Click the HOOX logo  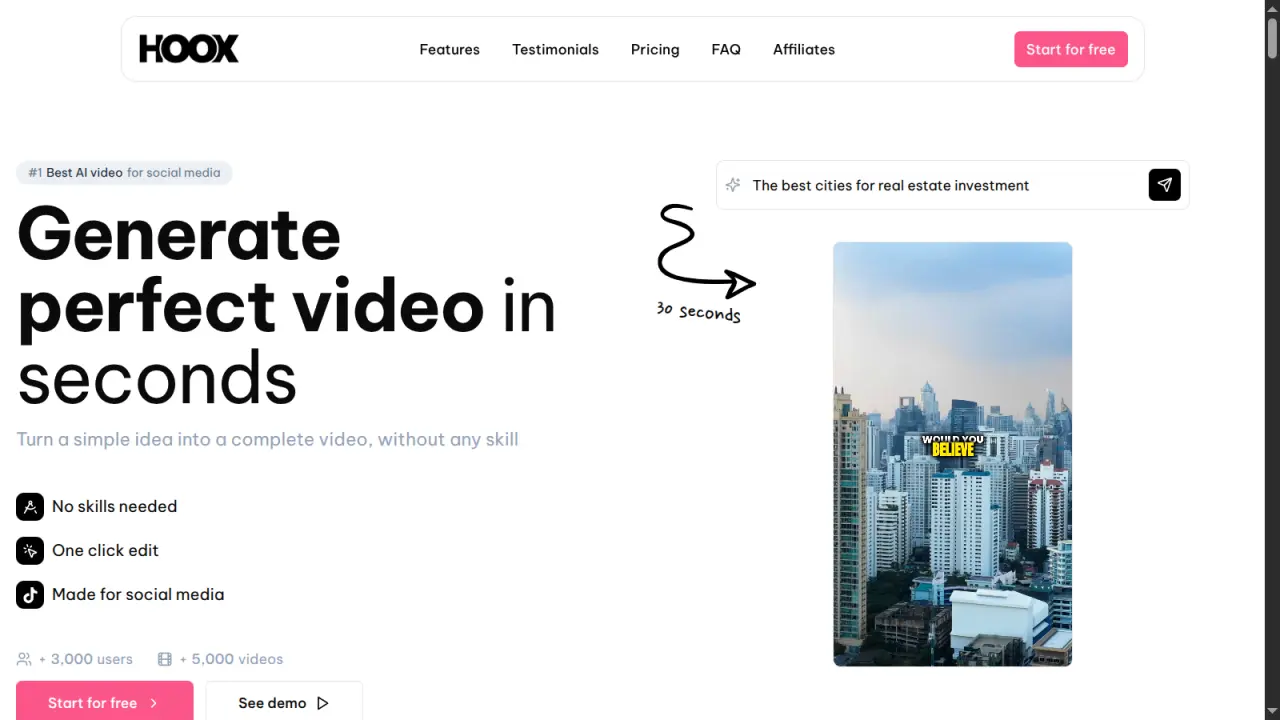188,48
